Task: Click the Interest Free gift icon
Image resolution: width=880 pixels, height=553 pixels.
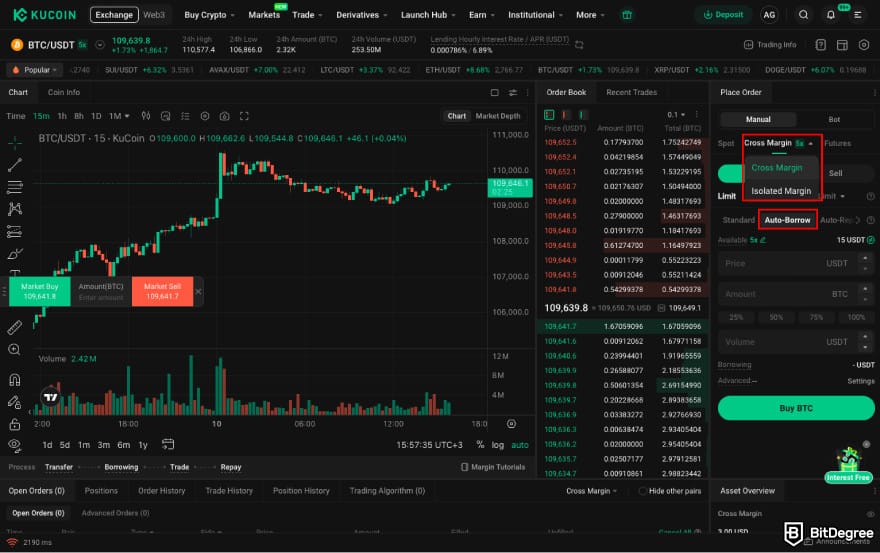Action: point(849,465)
